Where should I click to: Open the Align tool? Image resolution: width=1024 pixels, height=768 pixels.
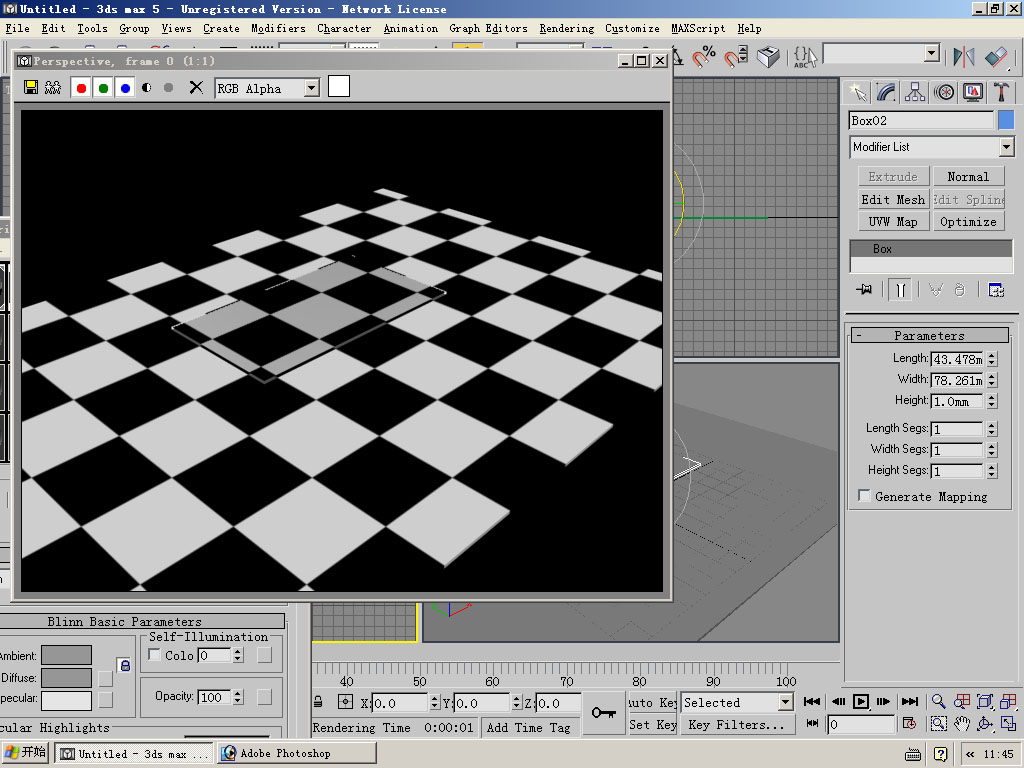pos(996,56)
